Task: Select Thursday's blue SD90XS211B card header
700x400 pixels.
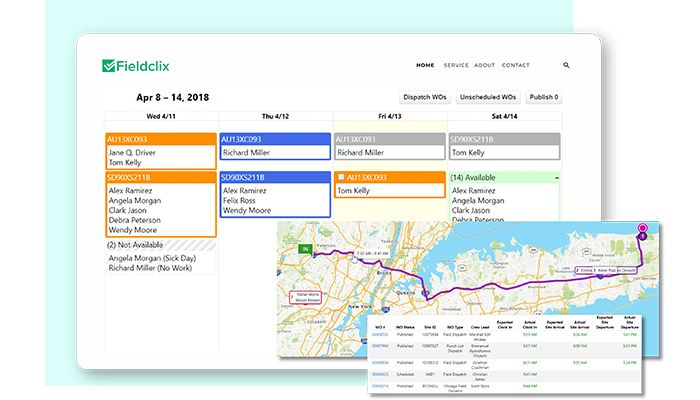Action: pyautogui.click(x=274, y=176)
